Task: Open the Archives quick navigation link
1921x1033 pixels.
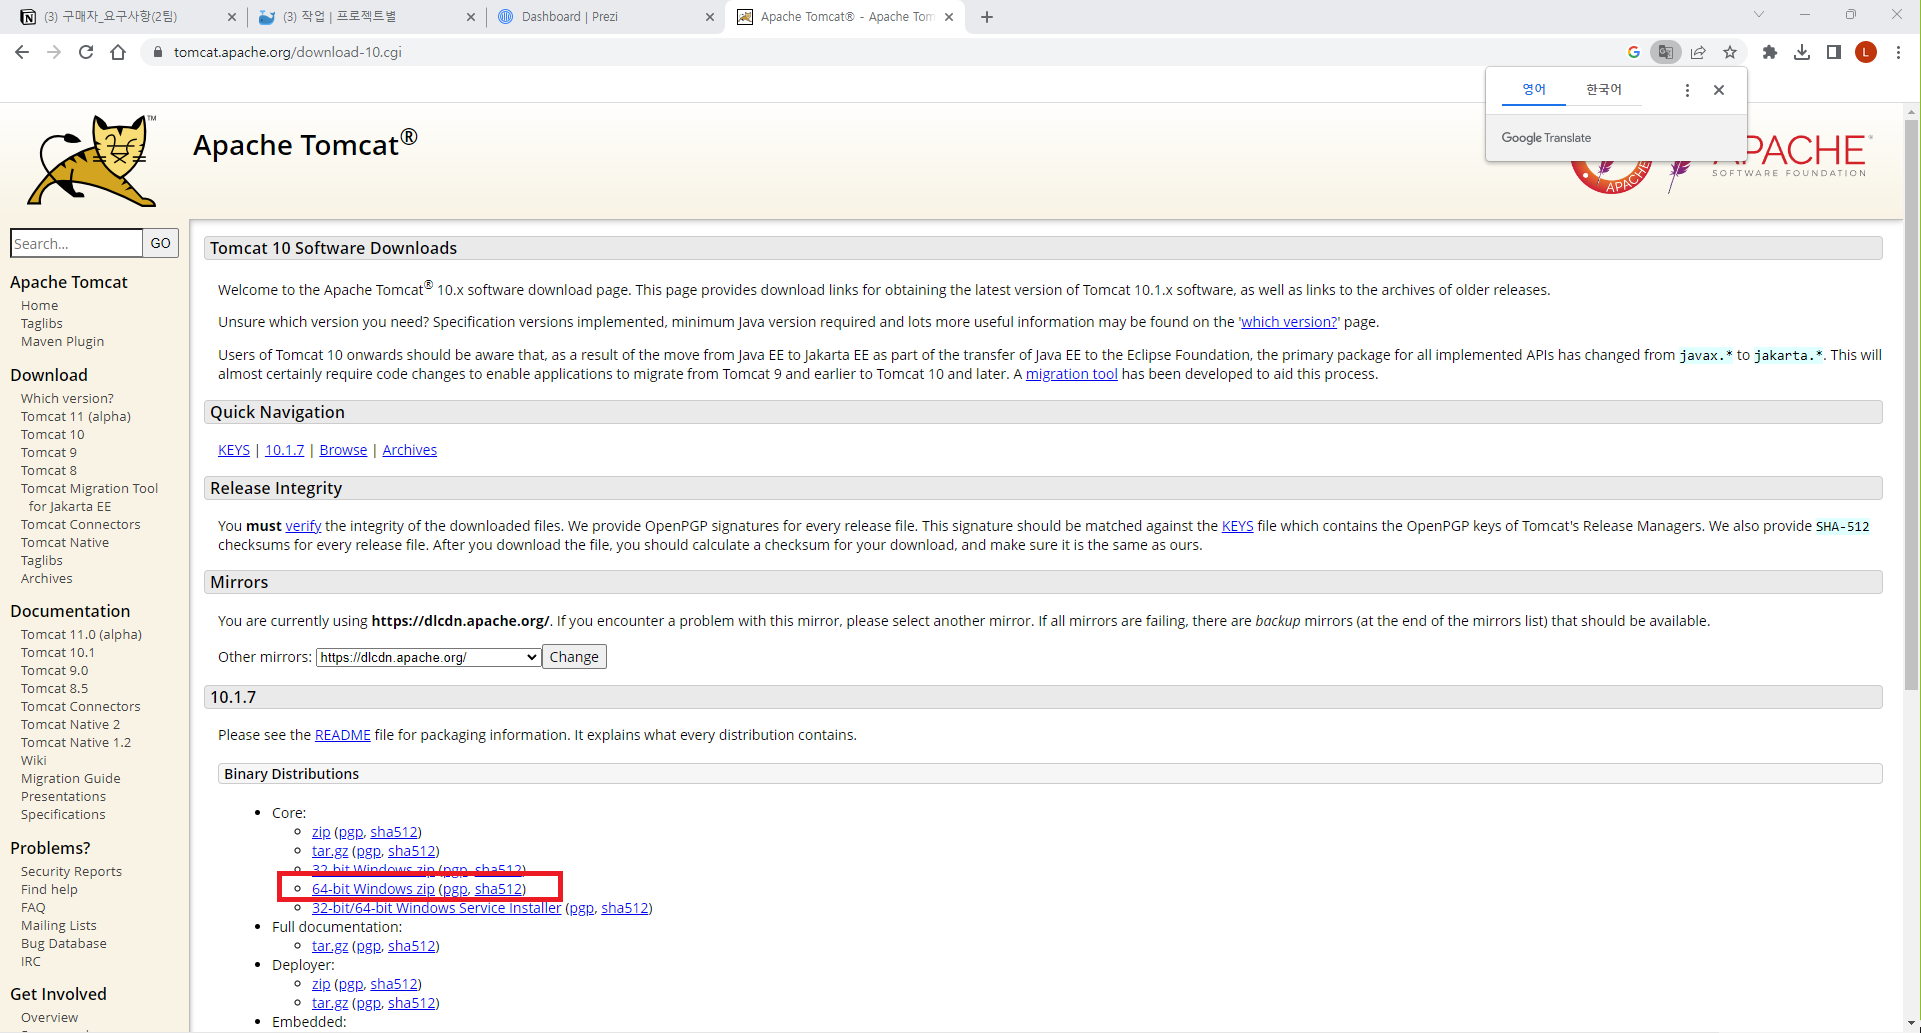Action: click(x=410, y=450)
